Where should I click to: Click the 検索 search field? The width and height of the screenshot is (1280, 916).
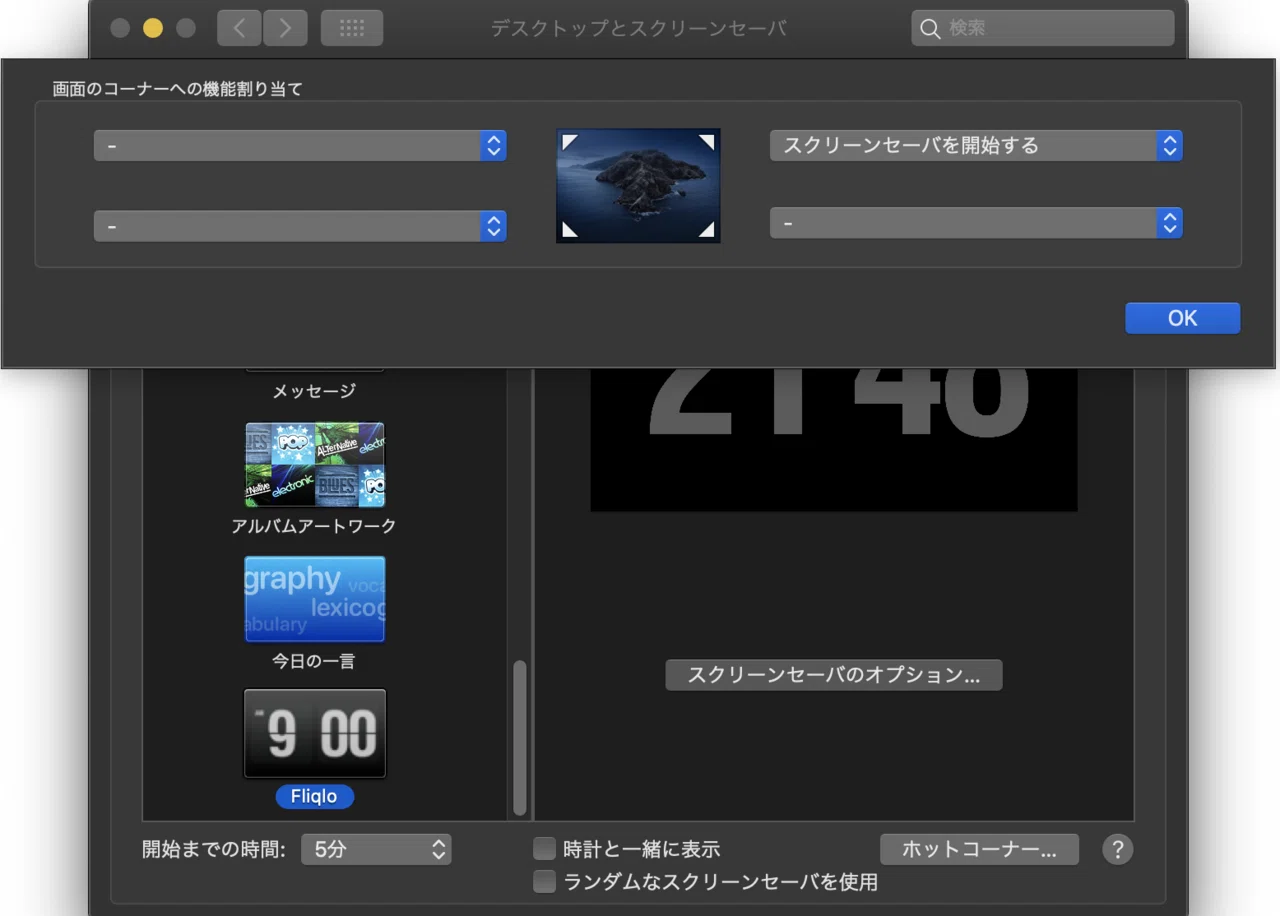1043,28
